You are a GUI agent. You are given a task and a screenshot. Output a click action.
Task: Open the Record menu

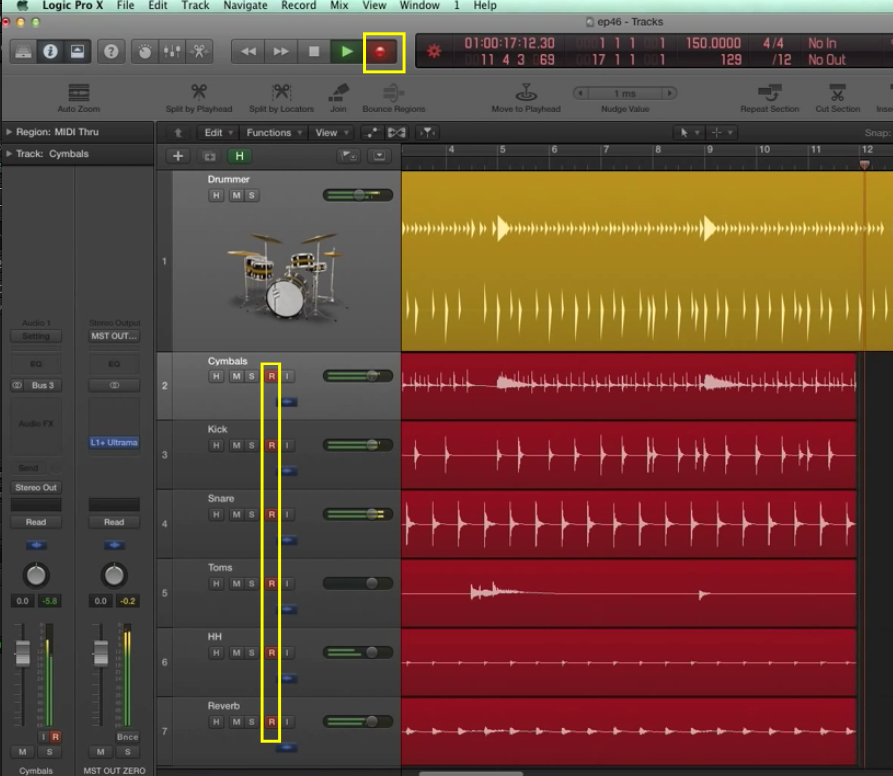pos(298,6)
